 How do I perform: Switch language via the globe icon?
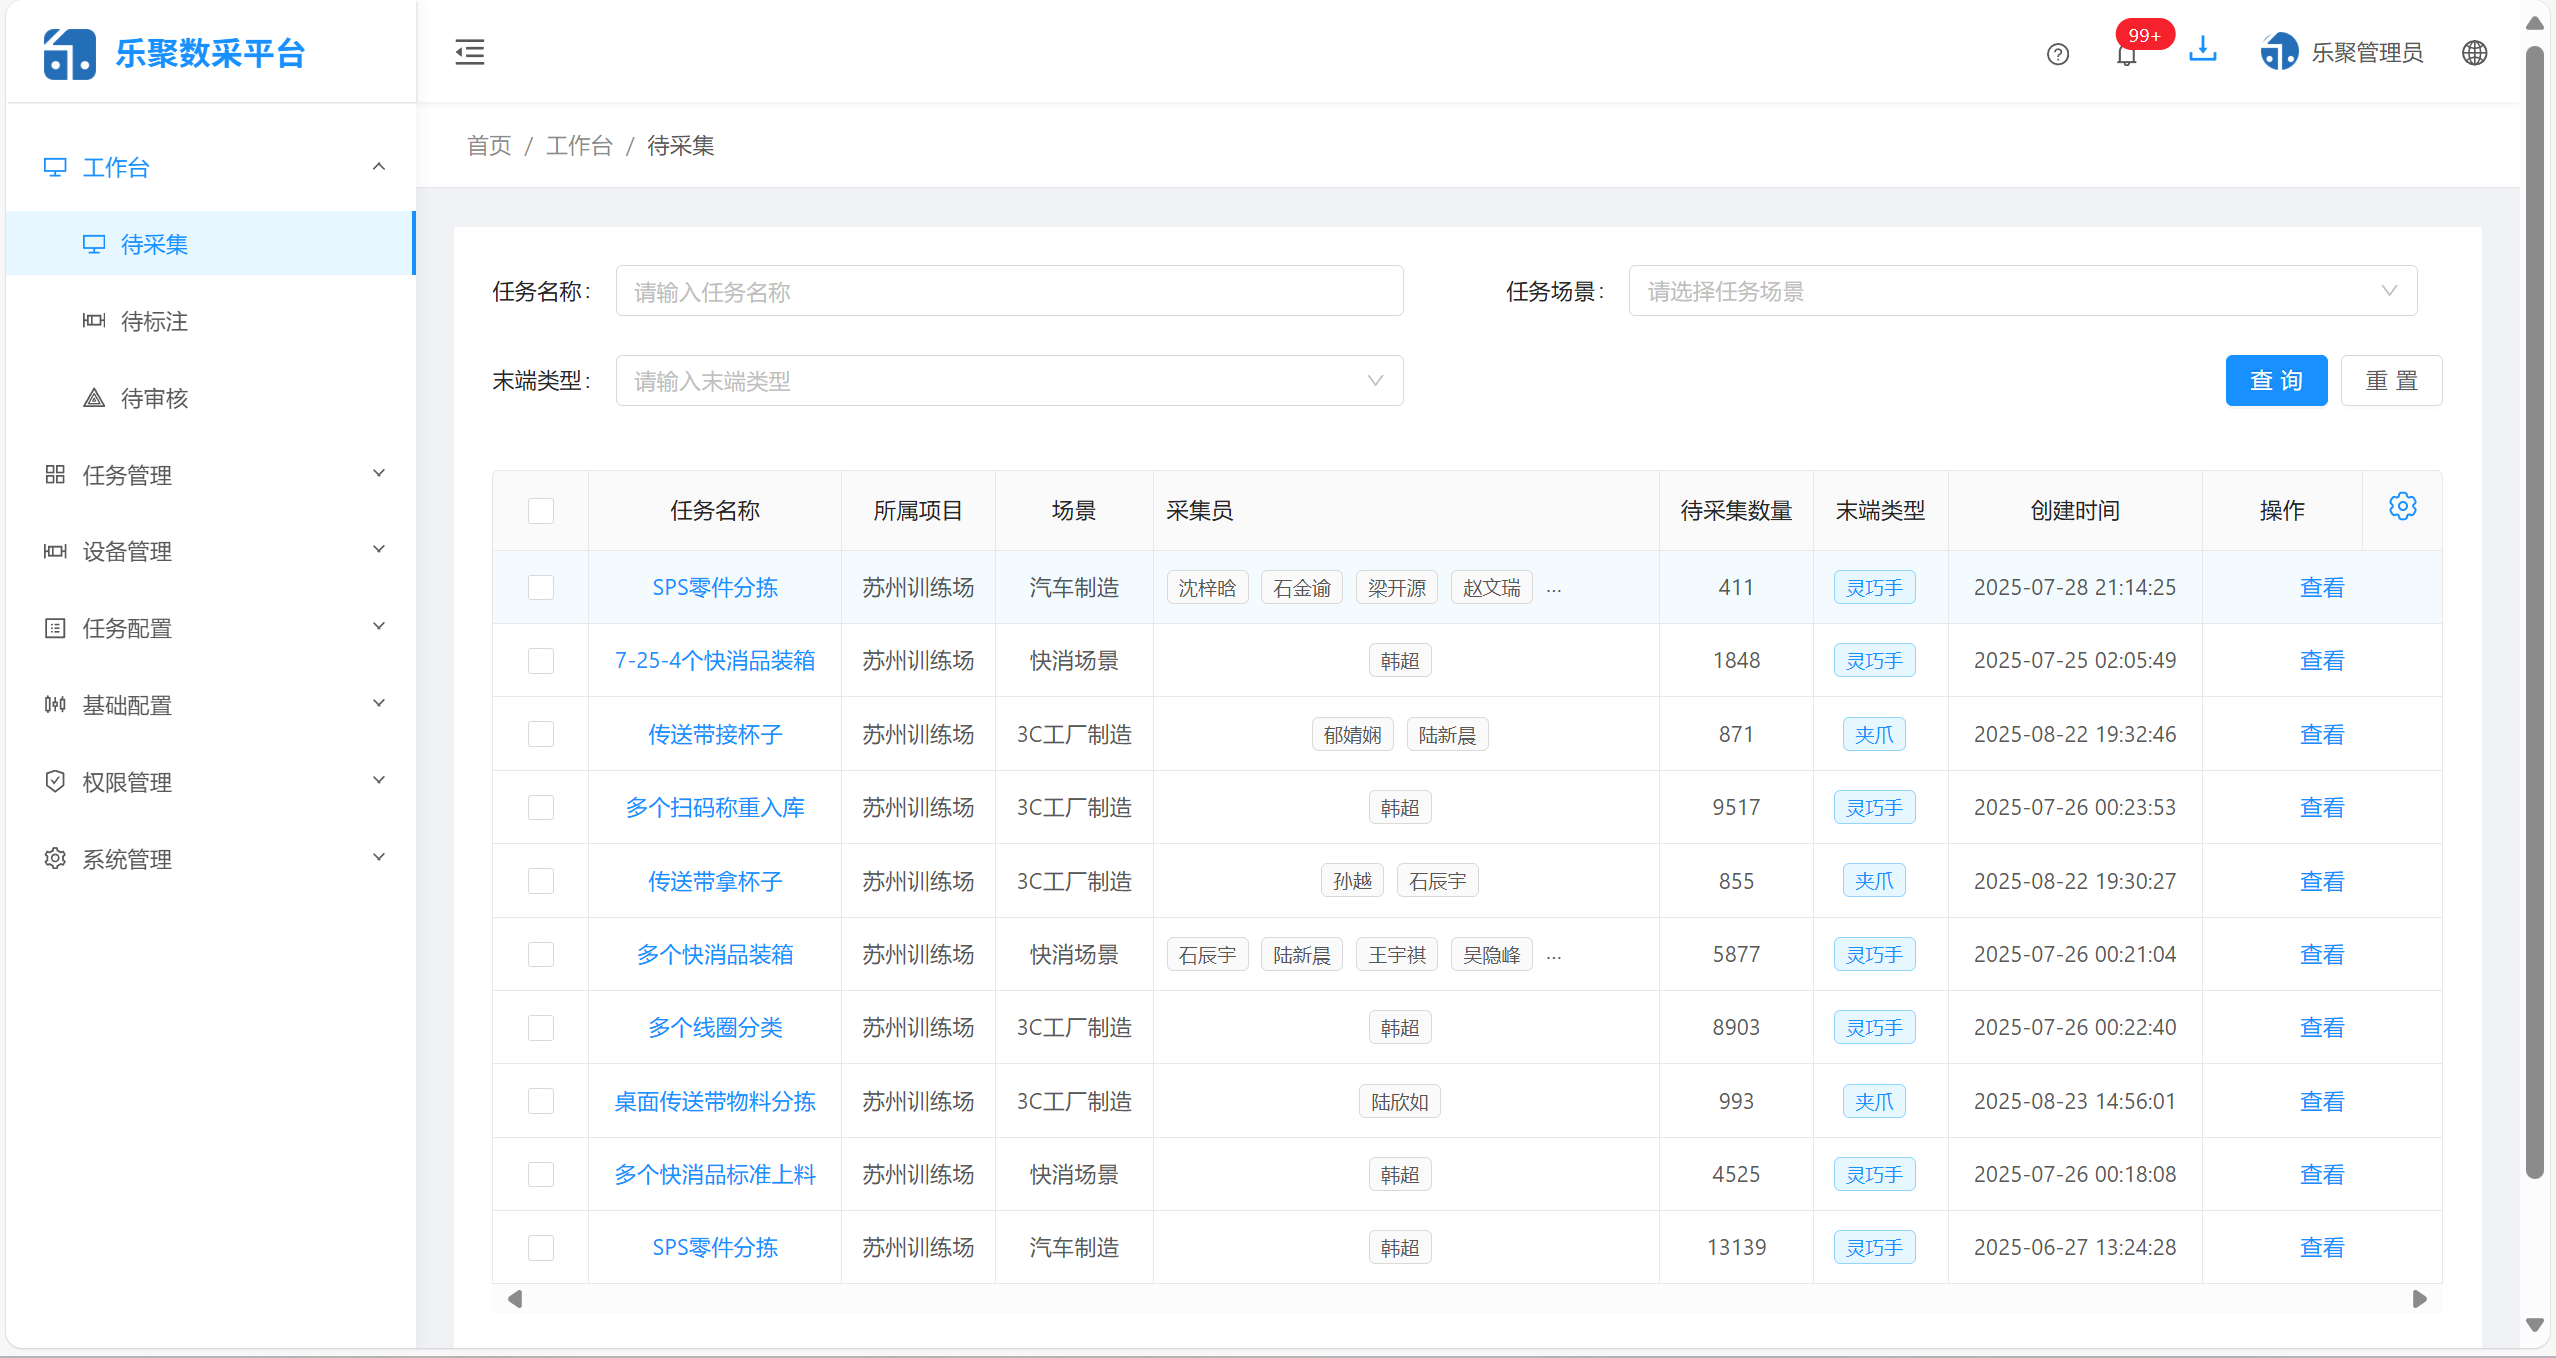coord(2473,52)
